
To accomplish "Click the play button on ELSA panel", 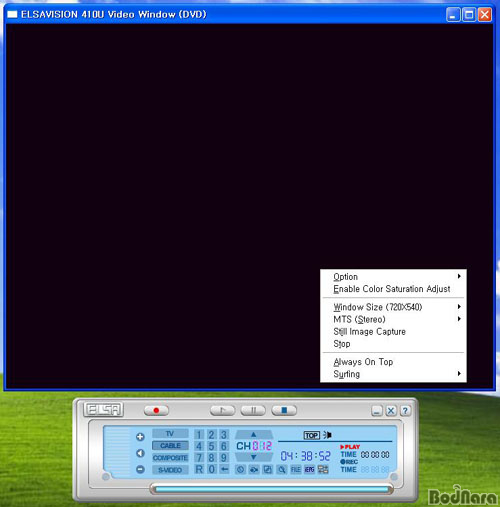I will click(222, 410).
